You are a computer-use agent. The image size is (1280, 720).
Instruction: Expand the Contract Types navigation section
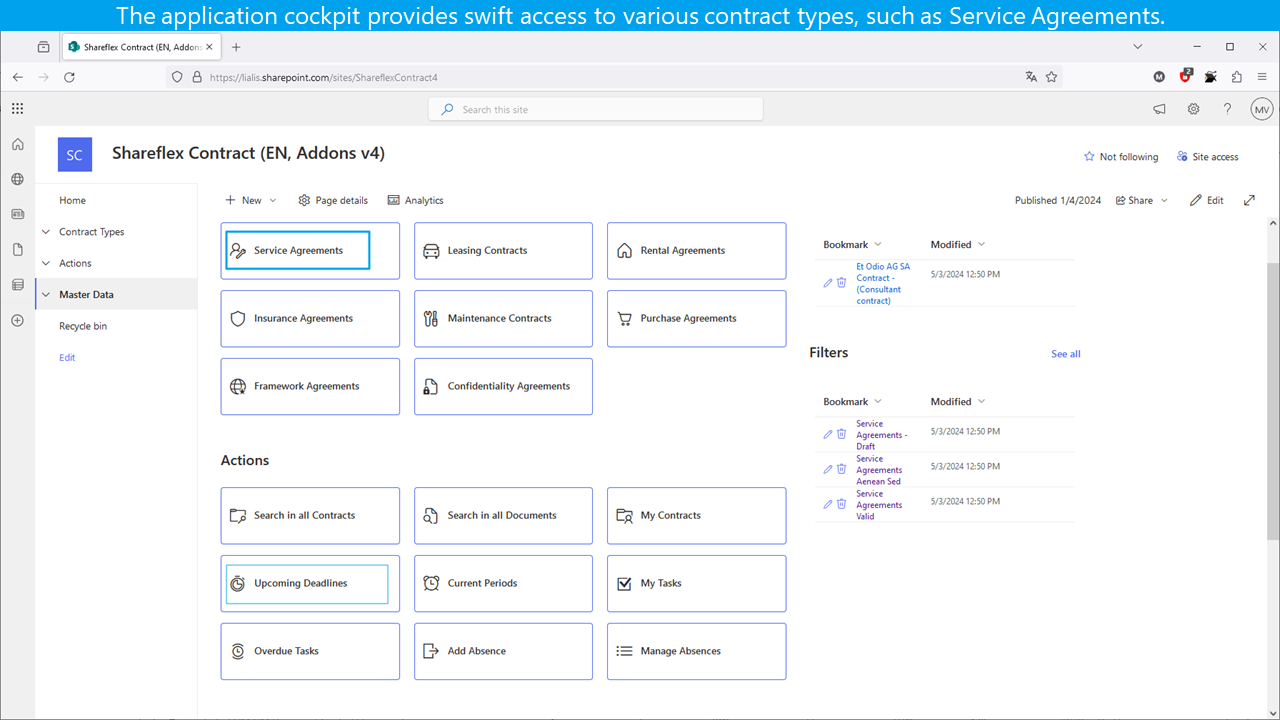tap(46, 232)
